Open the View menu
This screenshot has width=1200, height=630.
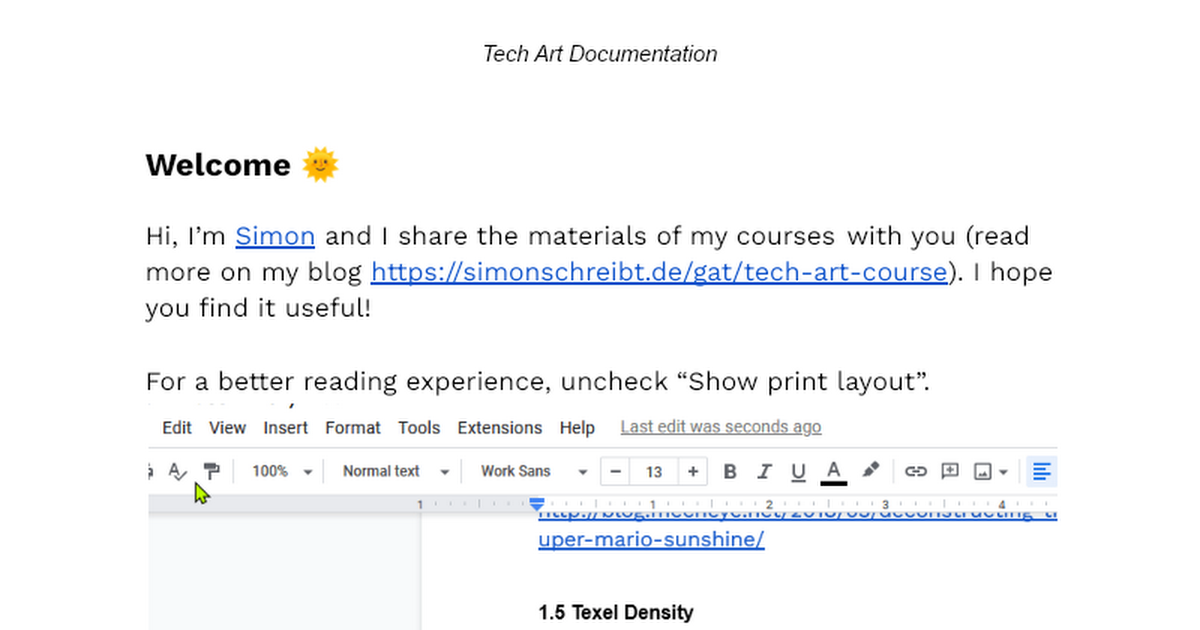coord(227,427)
